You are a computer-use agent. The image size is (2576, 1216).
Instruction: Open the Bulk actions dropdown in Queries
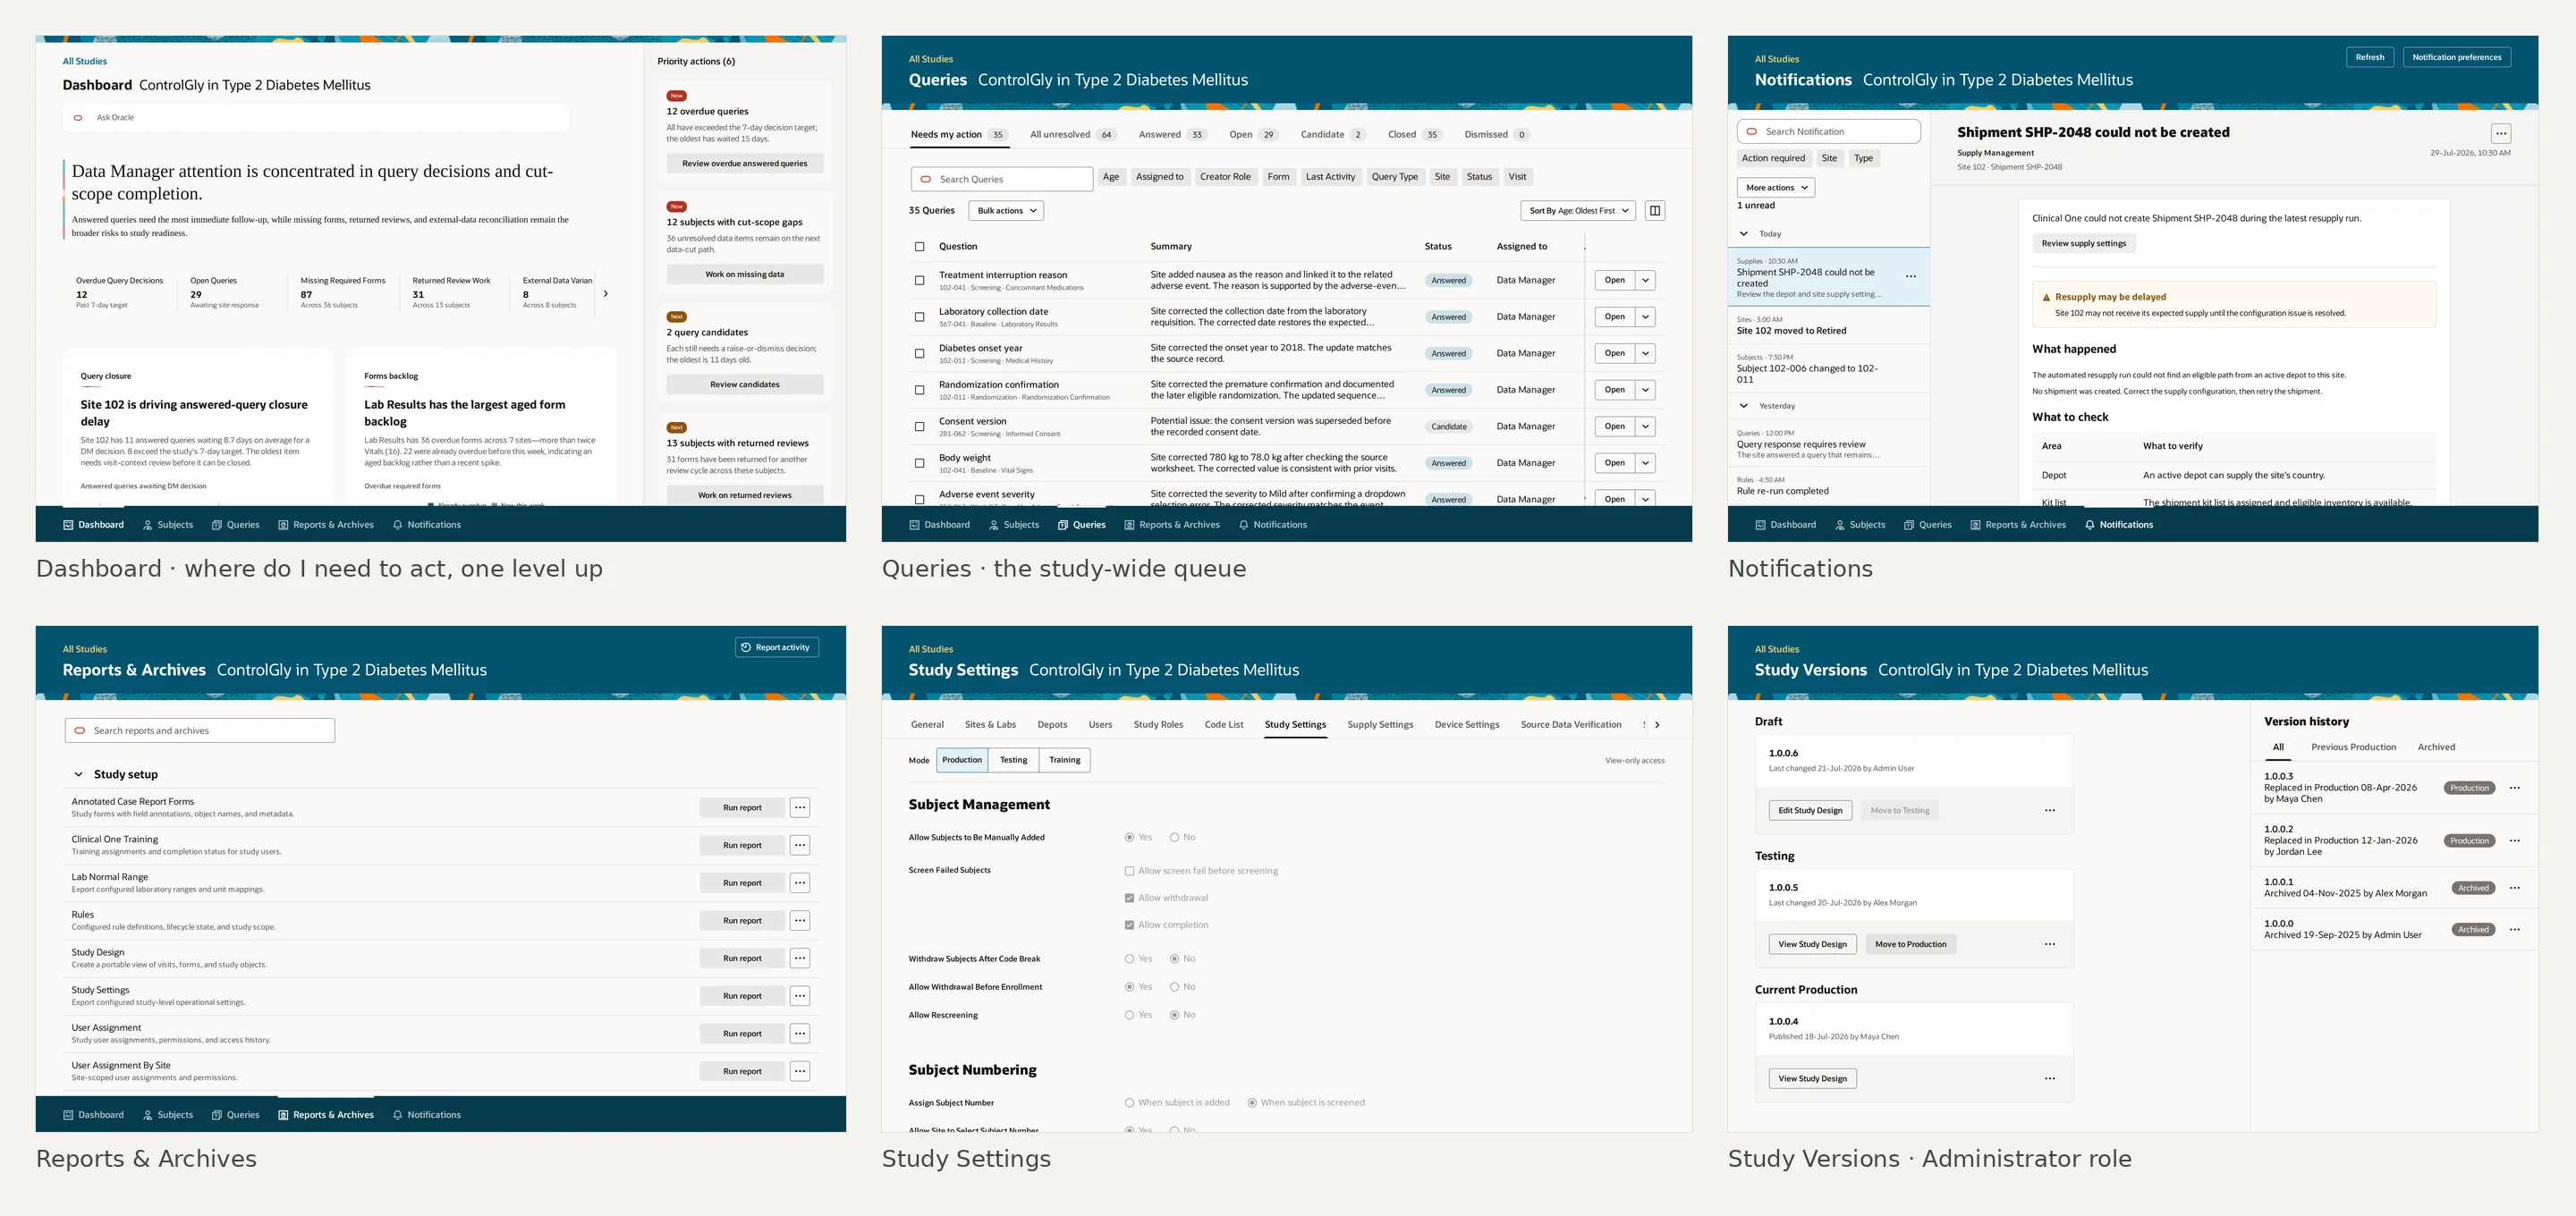point(1006,211)
